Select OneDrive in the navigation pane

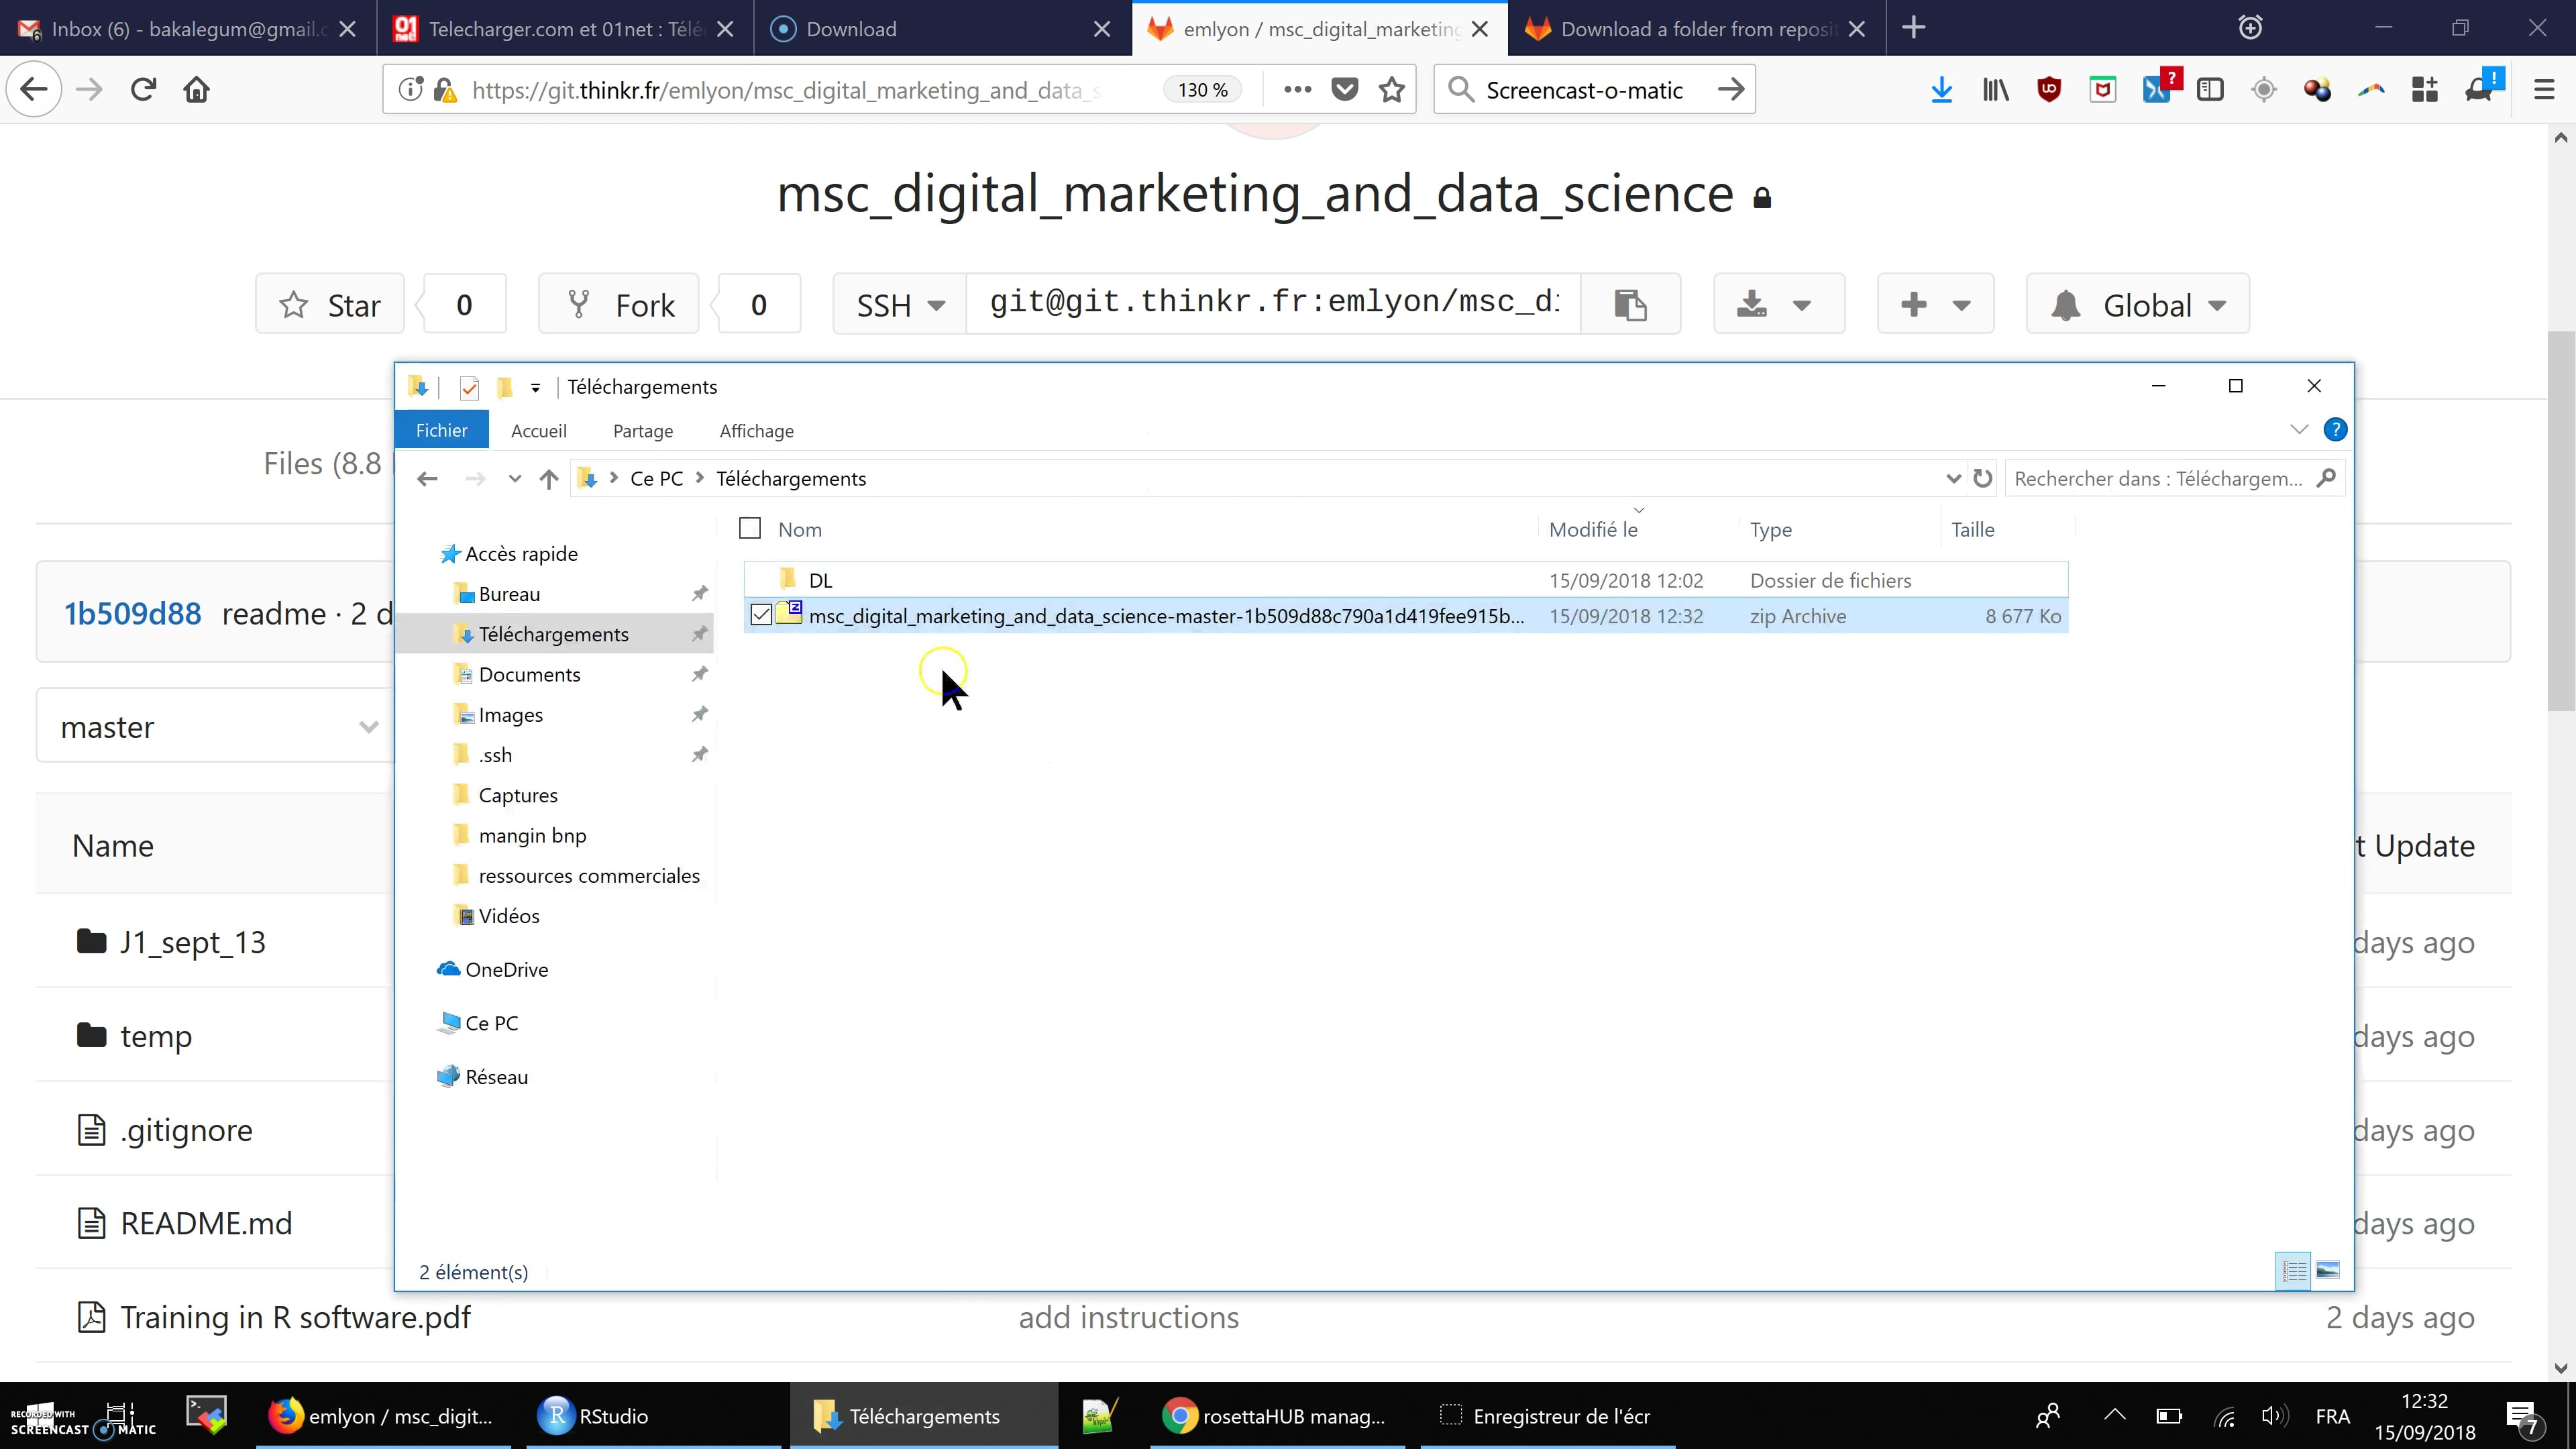506,969
